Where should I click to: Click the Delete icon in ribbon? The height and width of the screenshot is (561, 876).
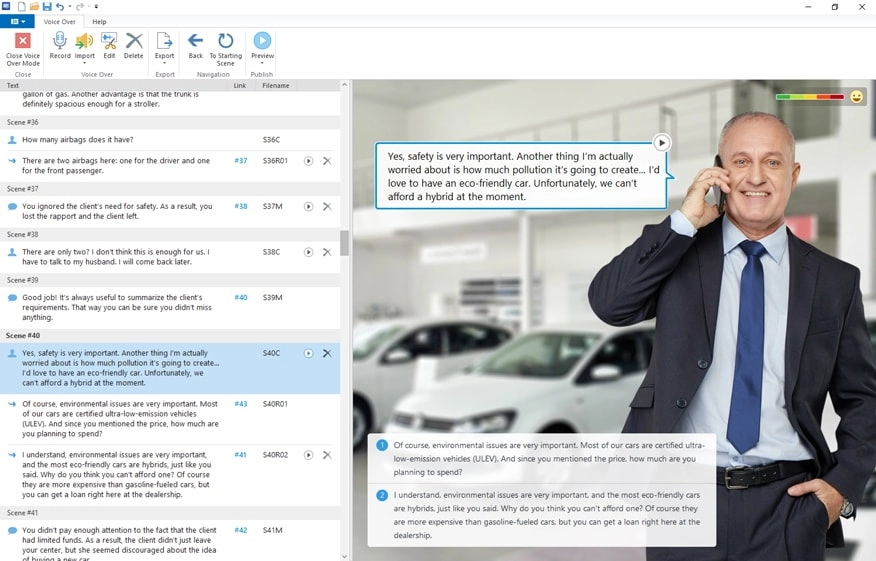133,41
